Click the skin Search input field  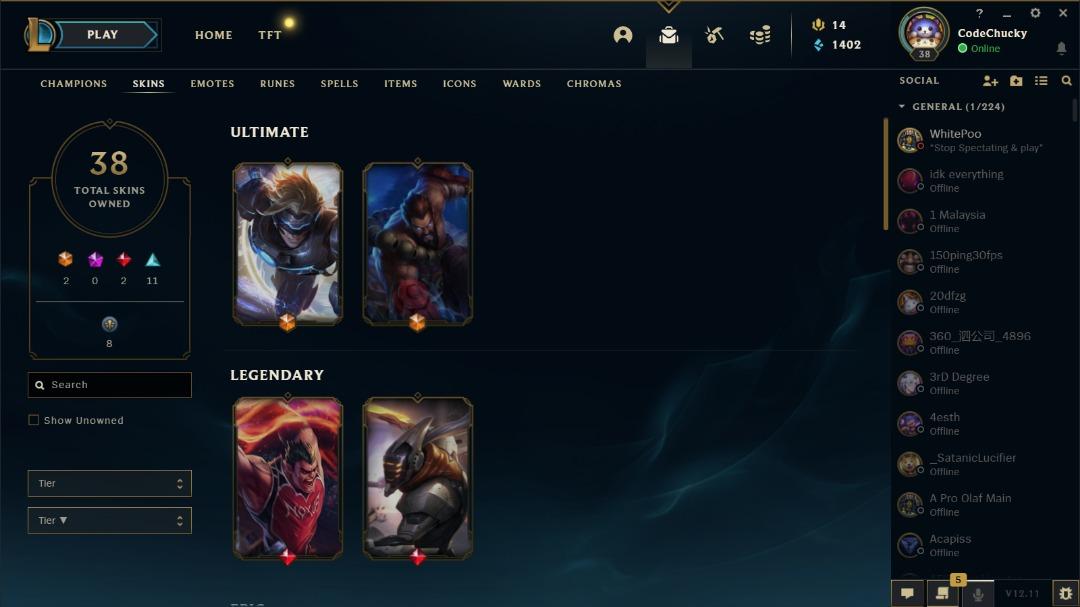[x=110, y=384]
